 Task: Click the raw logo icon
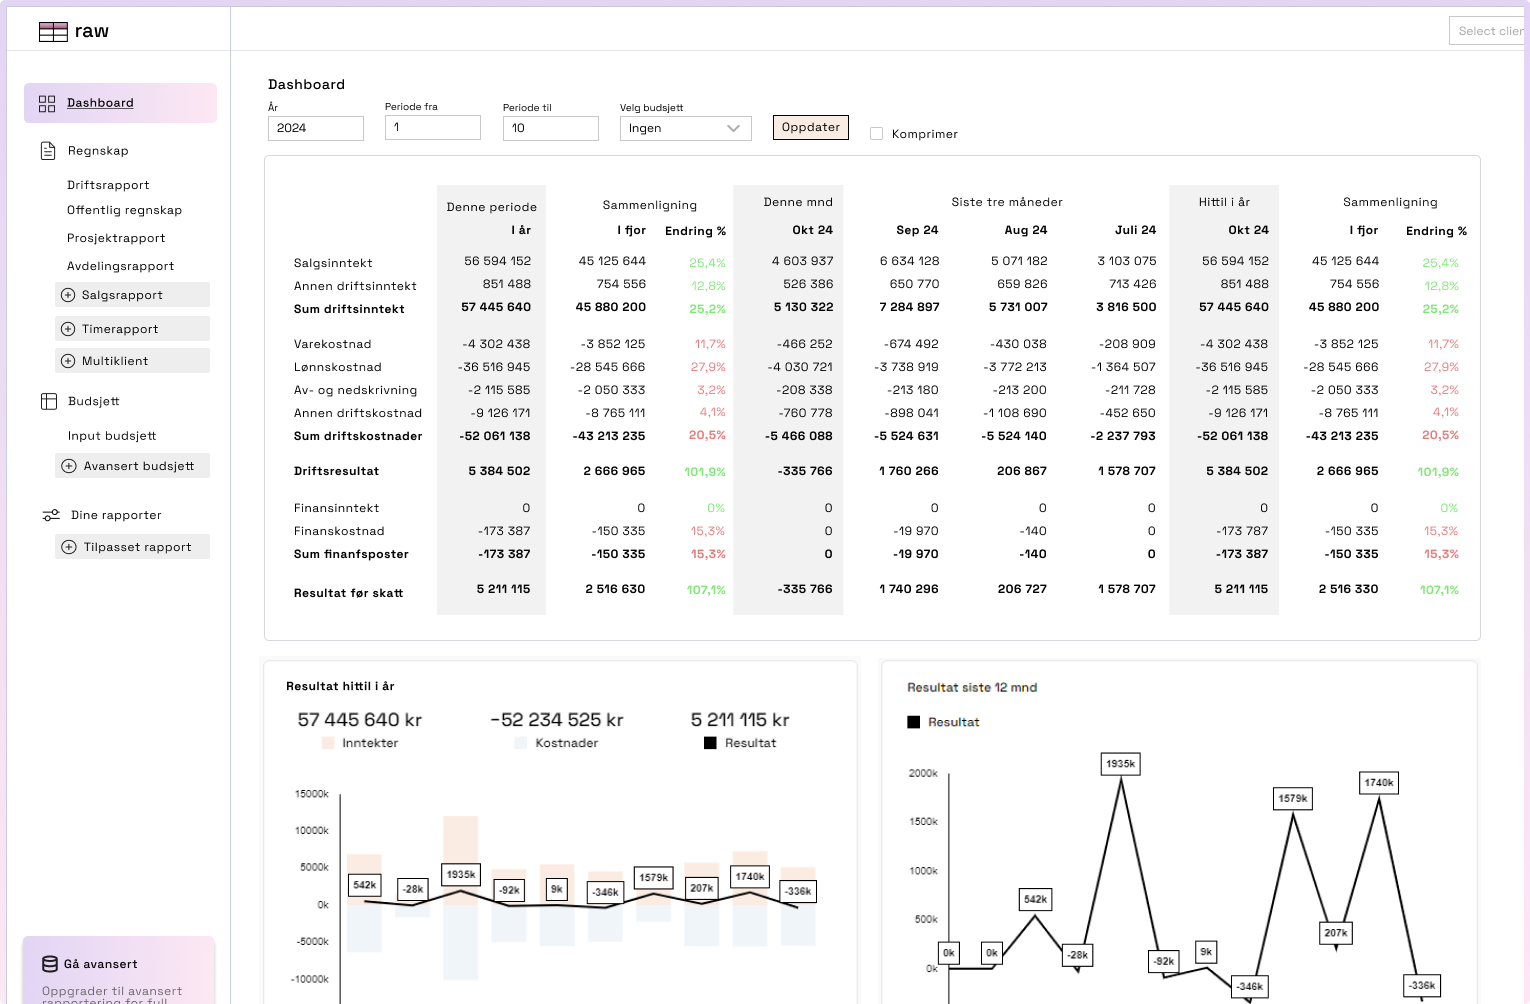pyautogui.click(x=53, y=32)
